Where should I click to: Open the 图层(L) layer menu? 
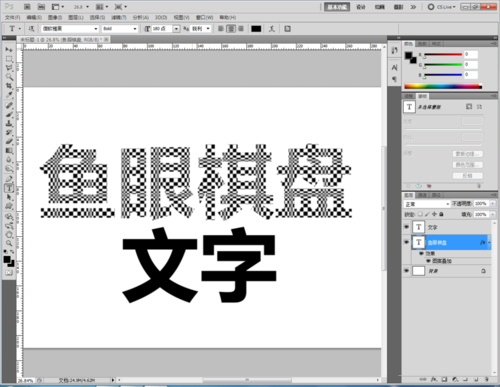point(76,17)
